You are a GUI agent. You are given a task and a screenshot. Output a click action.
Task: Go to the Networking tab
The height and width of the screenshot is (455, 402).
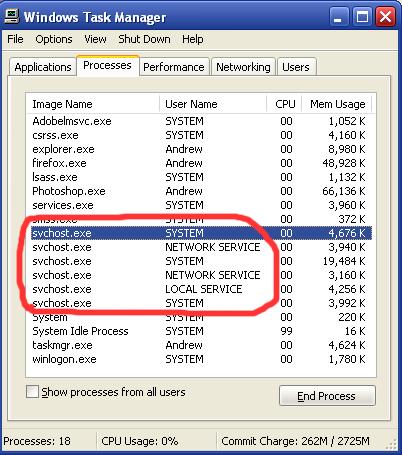tap(243, 67)
